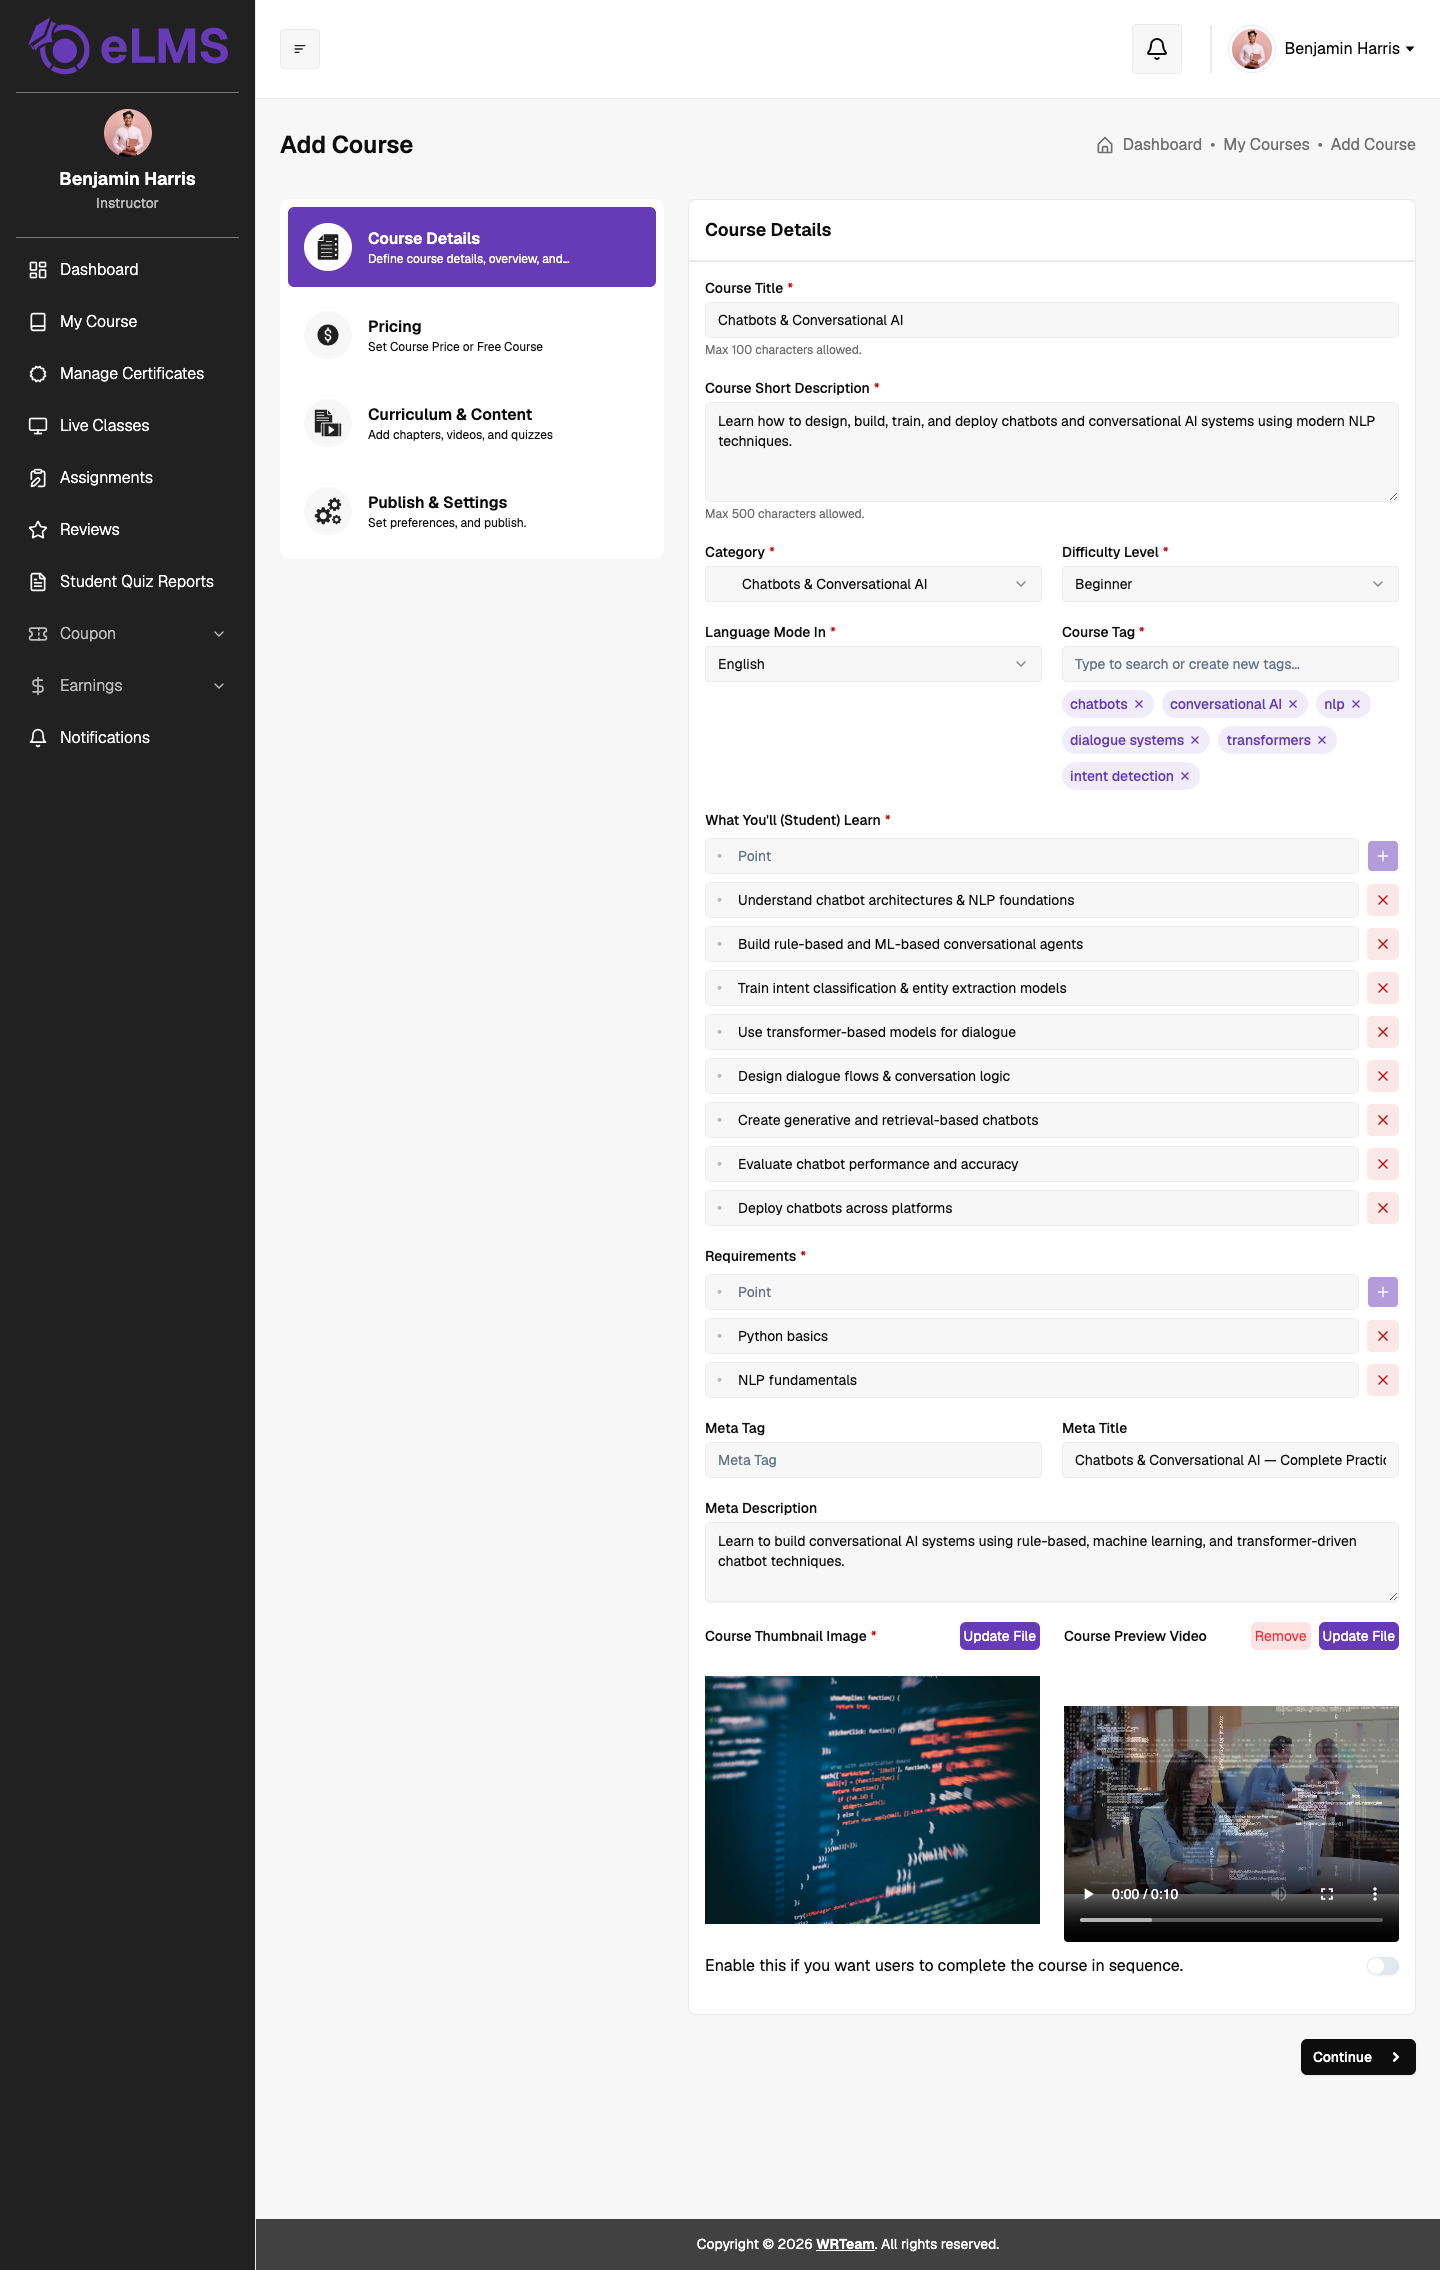Seek on the video progress bar

click(x=1231, y=1920)
